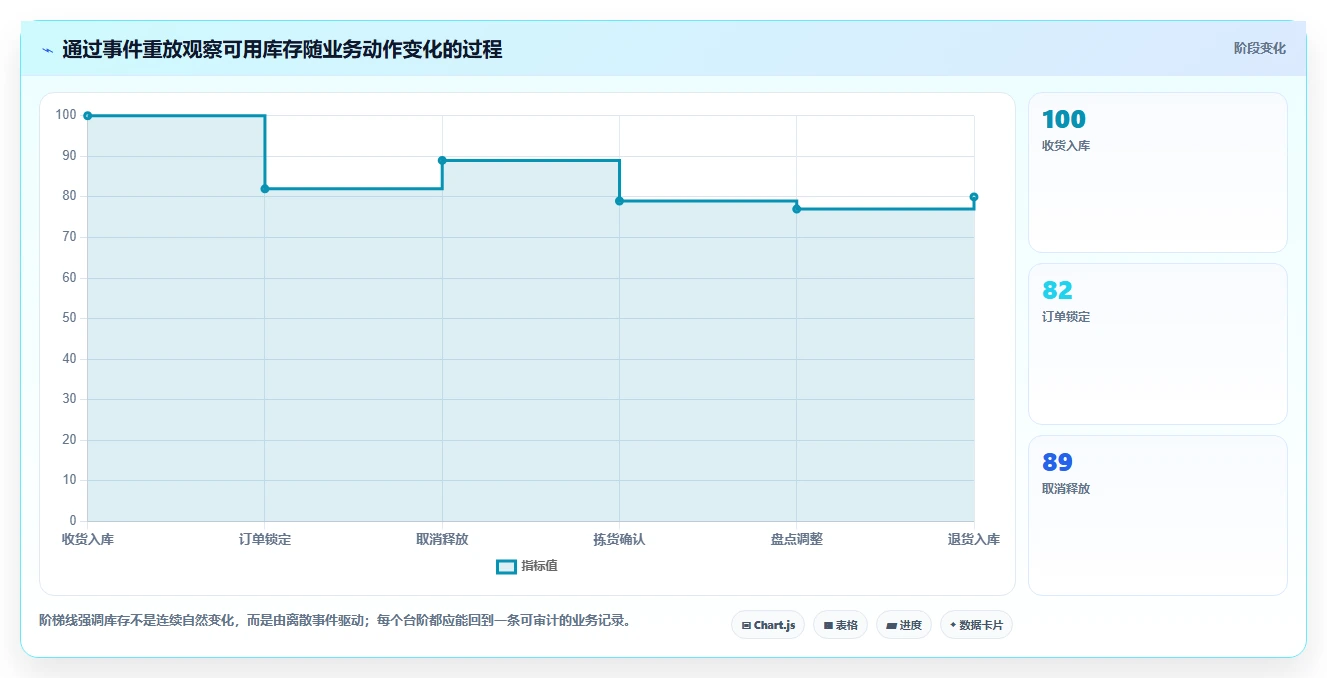Click the x-axis label 退货入库
Screen dimensions: 1327x678
tap(974, 539)
